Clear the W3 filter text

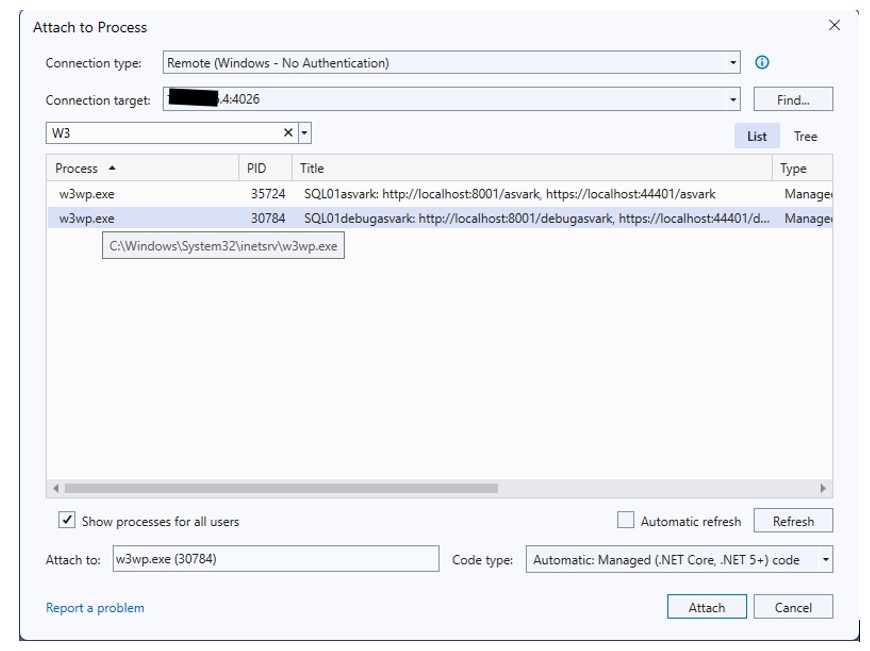[288, 133]
